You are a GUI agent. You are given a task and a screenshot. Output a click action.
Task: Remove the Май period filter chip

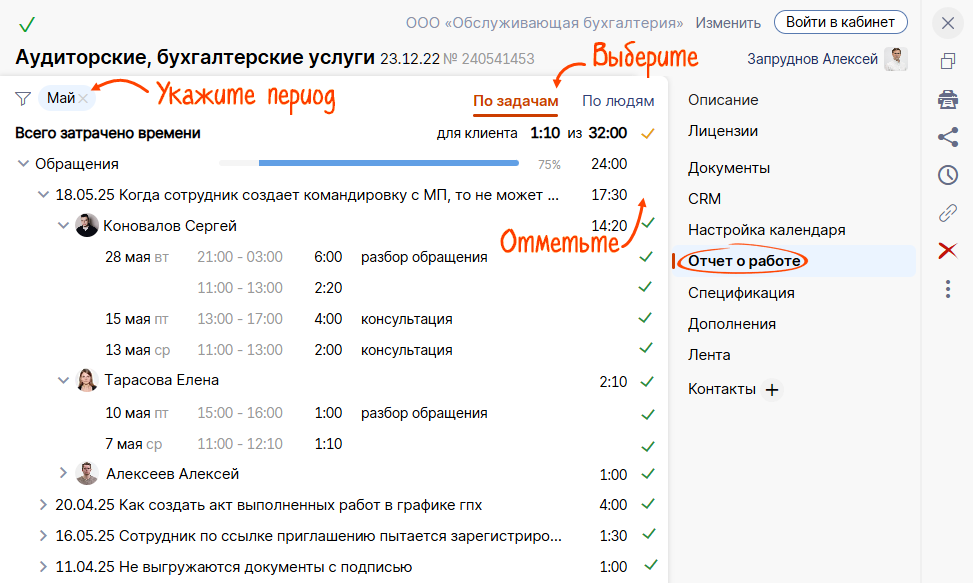pyautogui.click(x=84, y=98)
